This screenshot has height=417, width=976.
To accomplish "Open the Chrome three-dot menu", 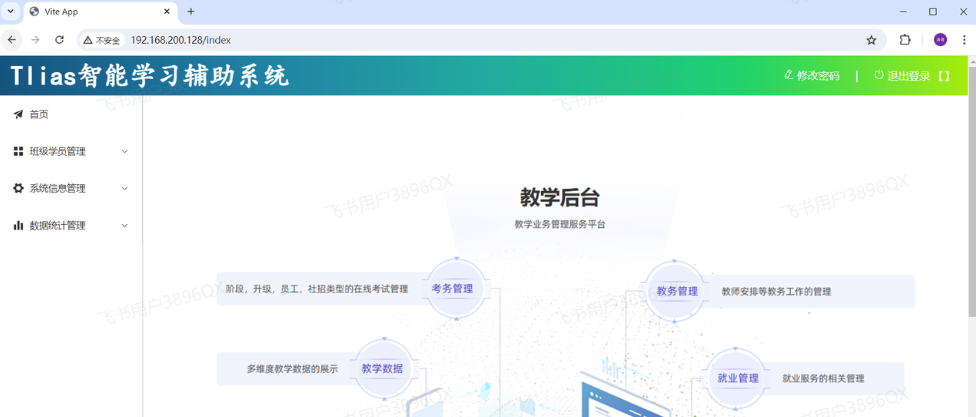I will (964, 40).
